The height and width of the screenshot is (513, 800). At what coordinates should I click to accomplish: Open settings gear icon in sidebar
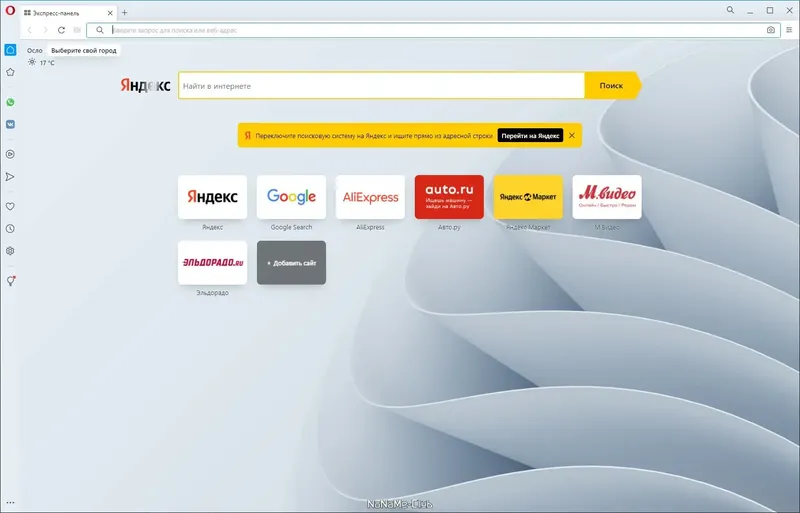click(x=10, y=251)
